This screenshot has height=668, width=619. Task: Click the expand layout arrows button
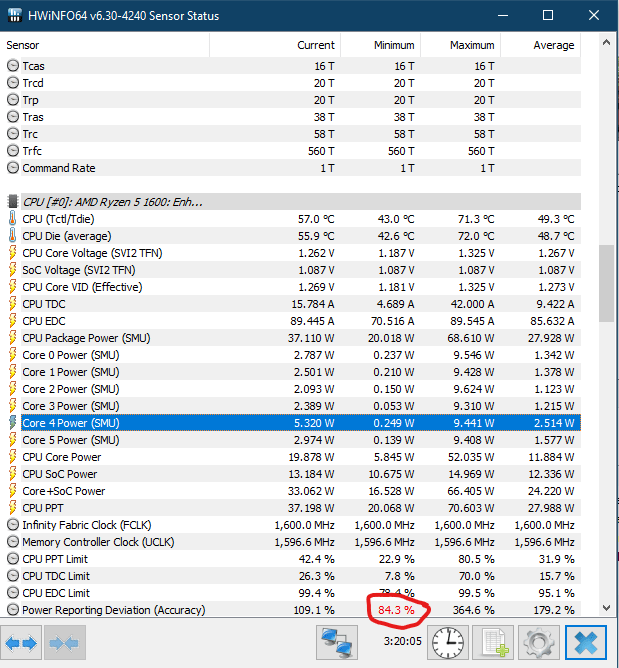[x=21, y=642]
